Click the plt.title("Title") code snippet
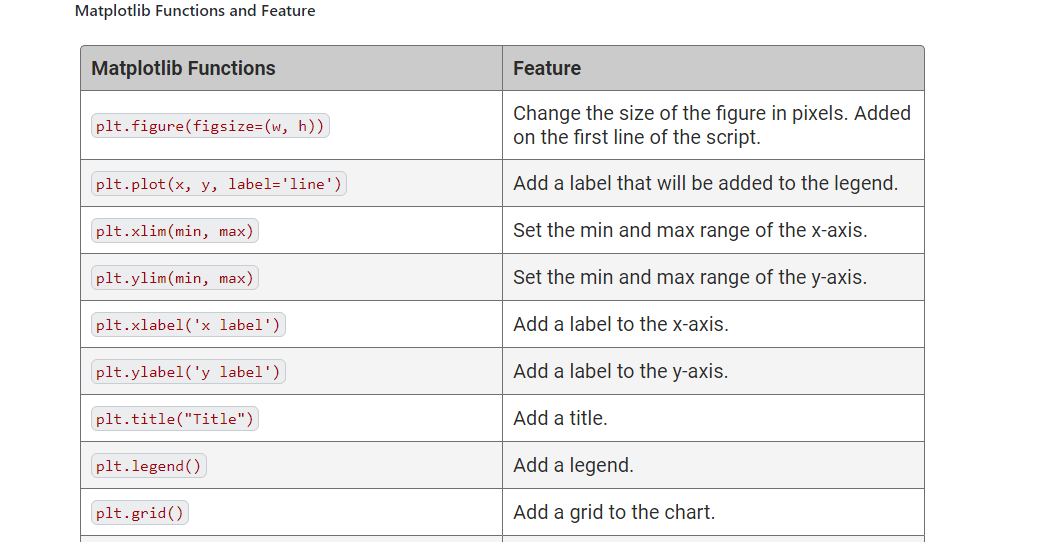This screenshot has height=542, width=1039. [x=174, y=419]
